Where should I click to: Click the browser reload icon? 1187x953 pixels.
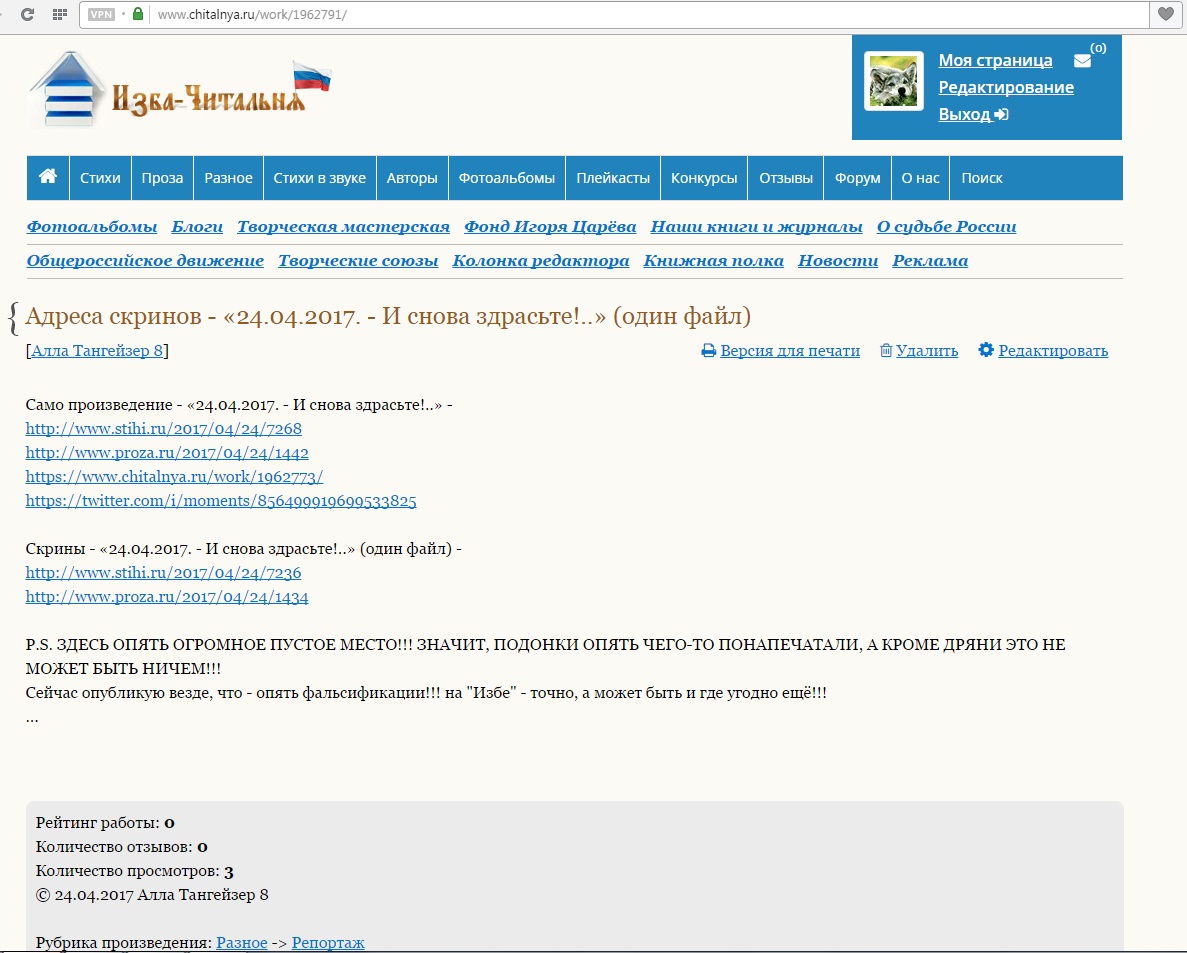27,15
